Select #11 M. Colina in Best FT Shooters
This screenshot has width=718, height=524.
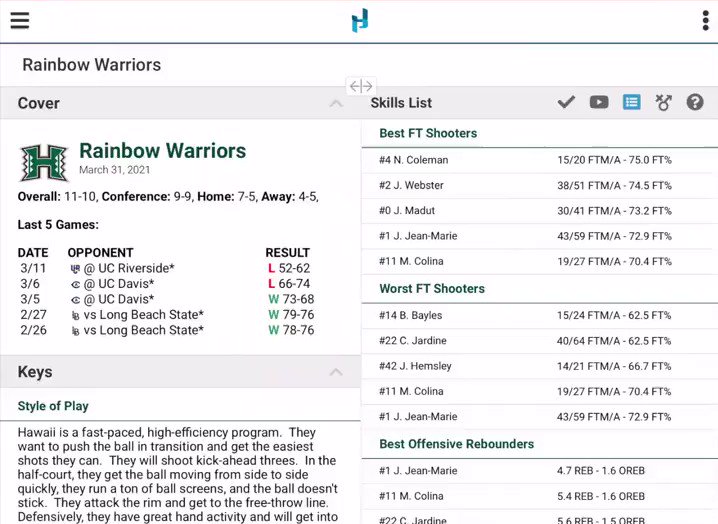tap(540, 262)
